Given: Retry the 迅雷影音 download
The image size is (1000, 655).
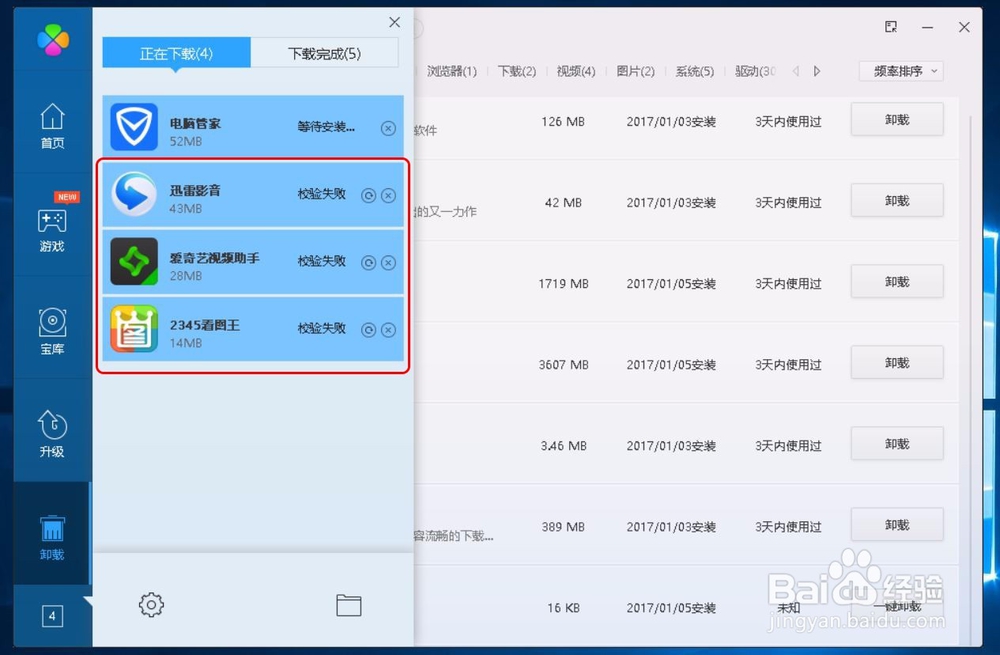Looking at the screenshot, I should [368, 195].
